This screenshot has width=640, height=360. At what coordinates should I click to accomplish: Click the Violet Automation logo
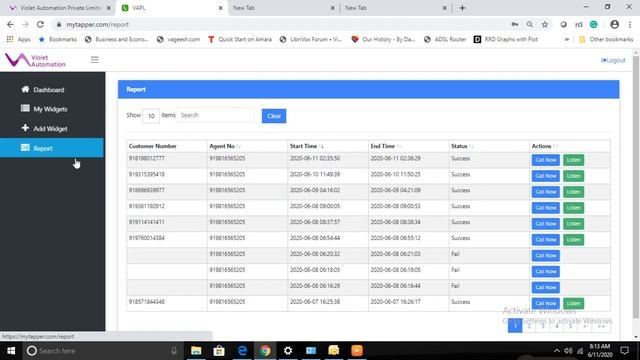coord(35,60)
